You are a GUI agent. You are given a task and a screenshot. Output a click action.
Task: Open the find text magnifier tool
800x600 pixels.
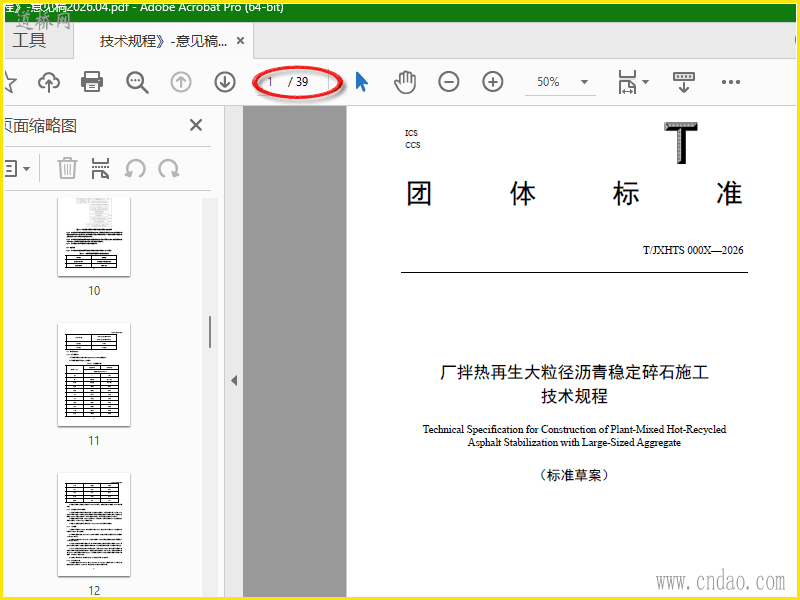pyautogui.click(x=137, y=82)
